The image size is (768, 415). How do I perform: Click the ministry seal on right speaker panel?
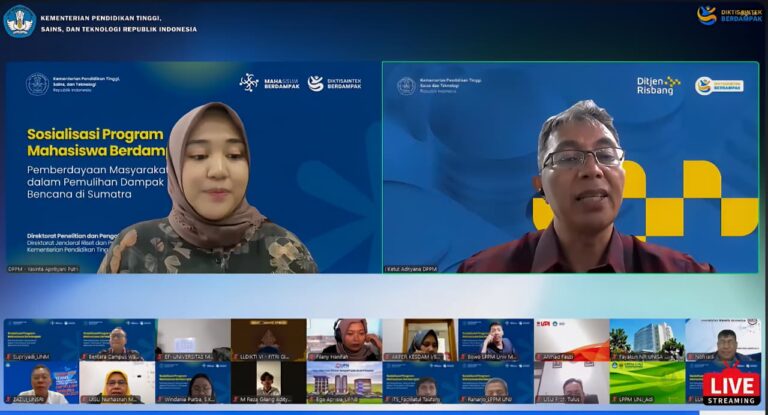click(407, 86)
